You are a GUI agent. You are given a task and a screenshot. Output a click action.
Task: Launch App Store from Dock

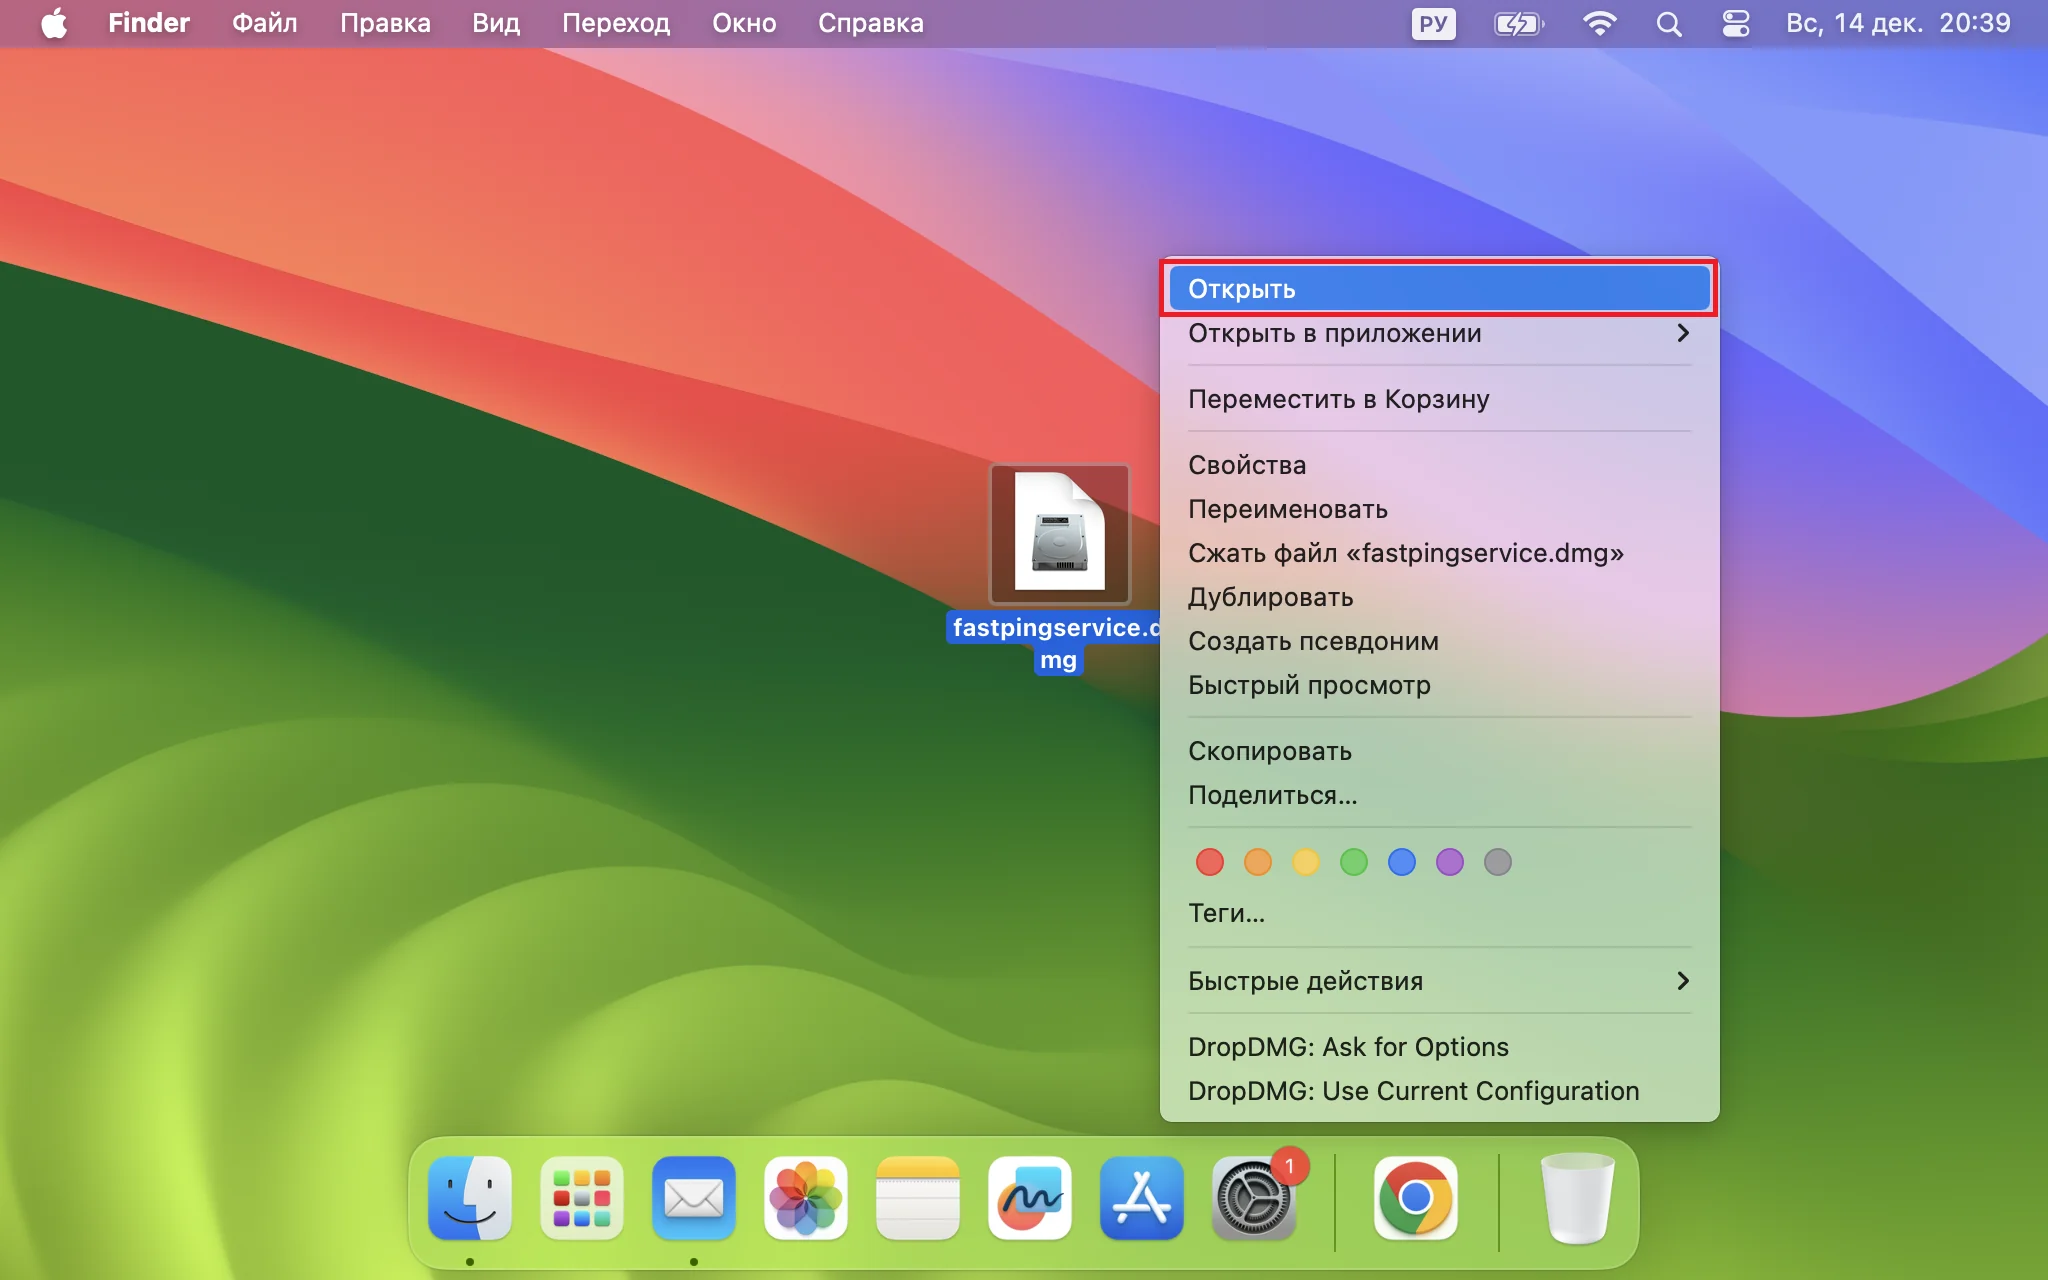tap(1142, 1198)
